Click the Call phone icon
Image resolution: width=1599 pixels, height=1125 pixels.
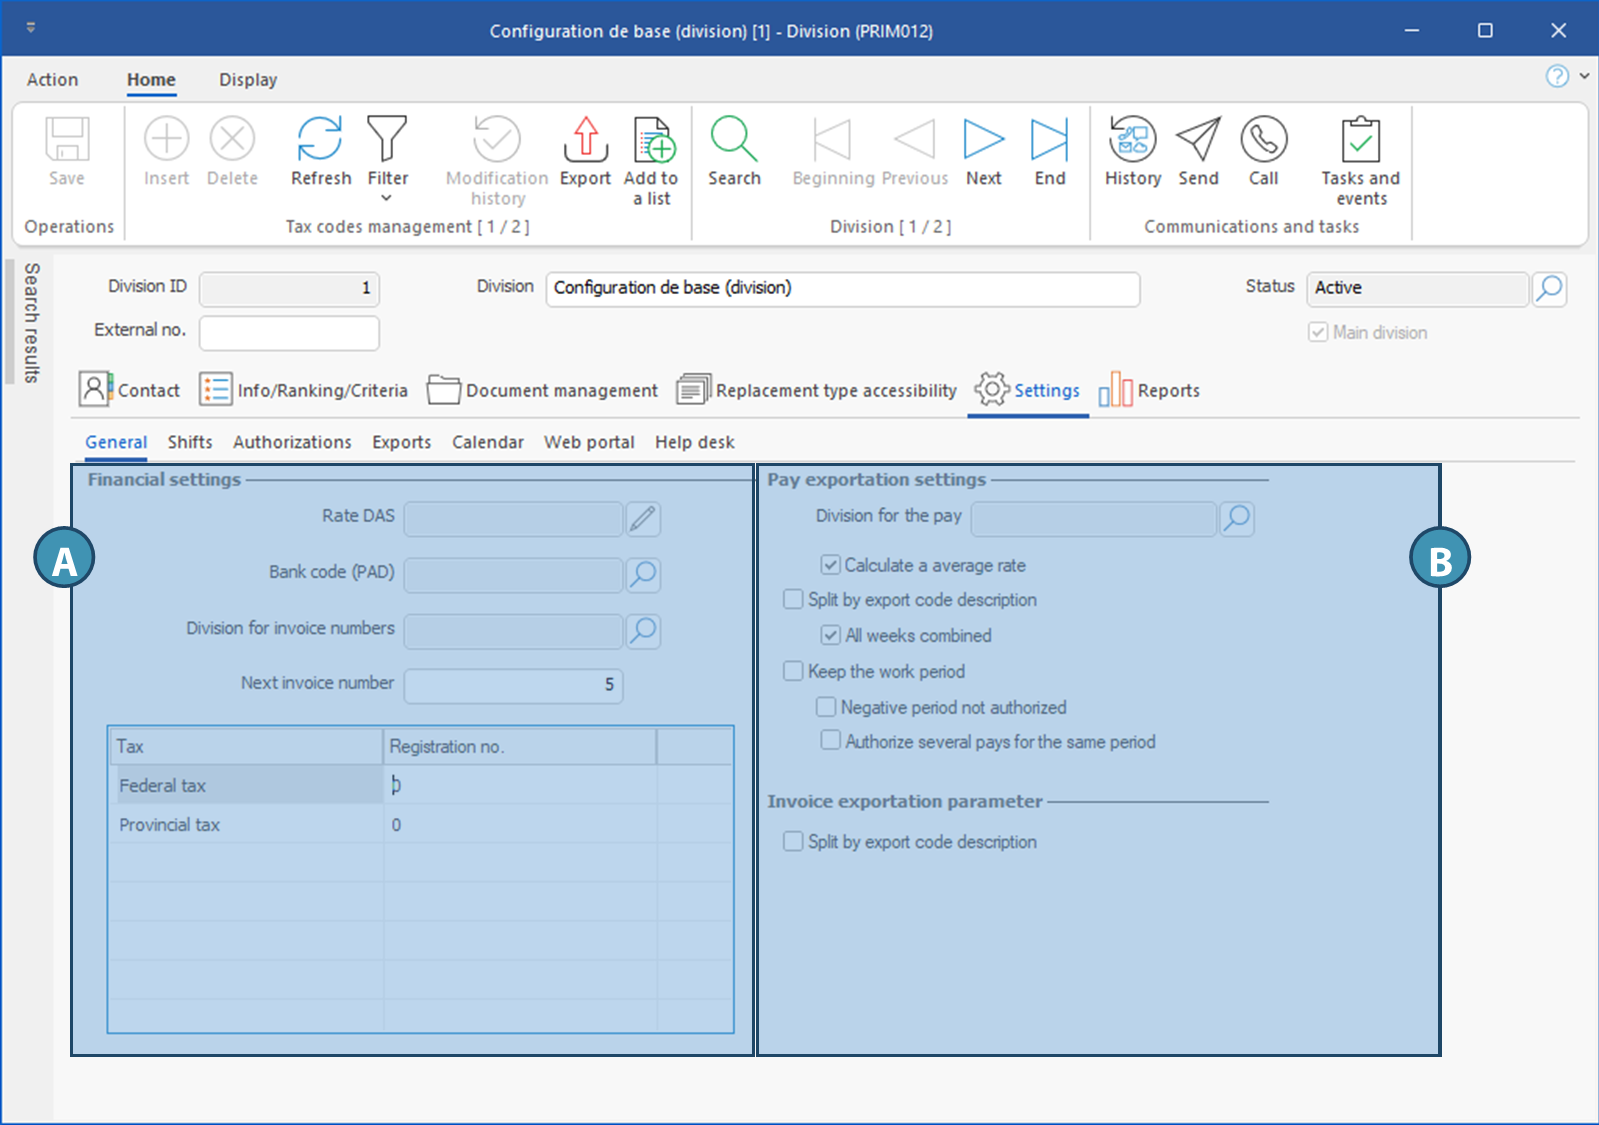(x=1263, y=140)
